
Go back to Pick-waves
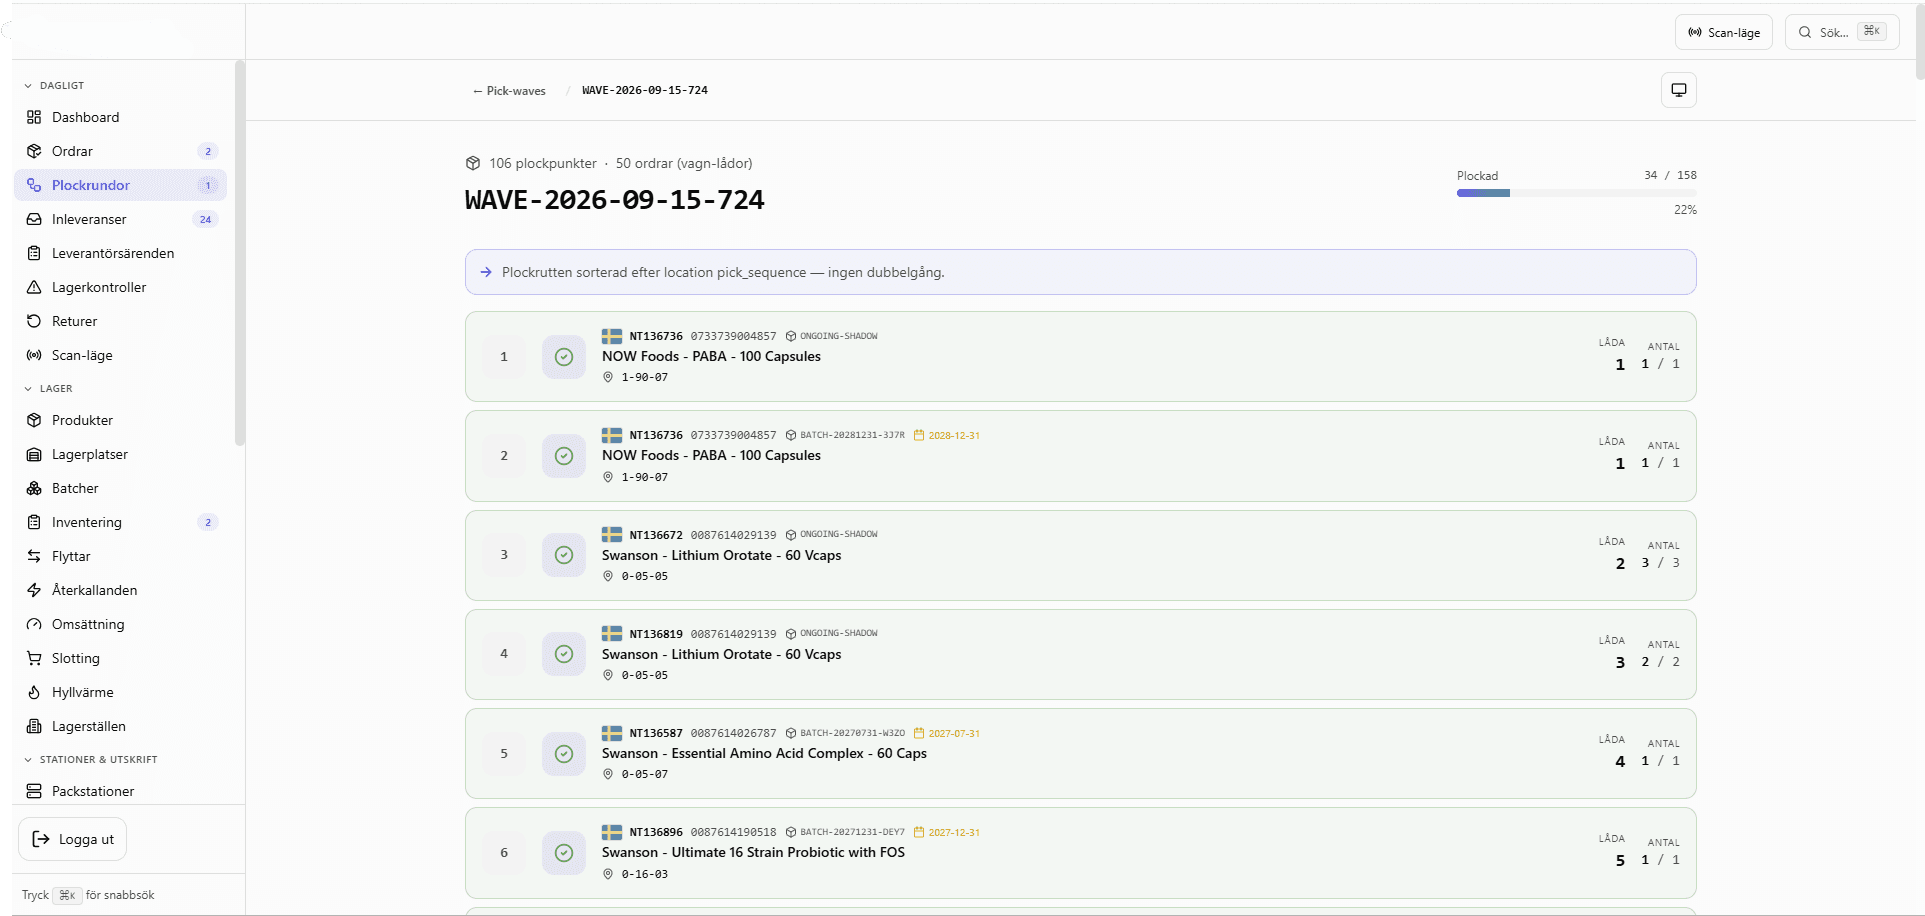509,91
